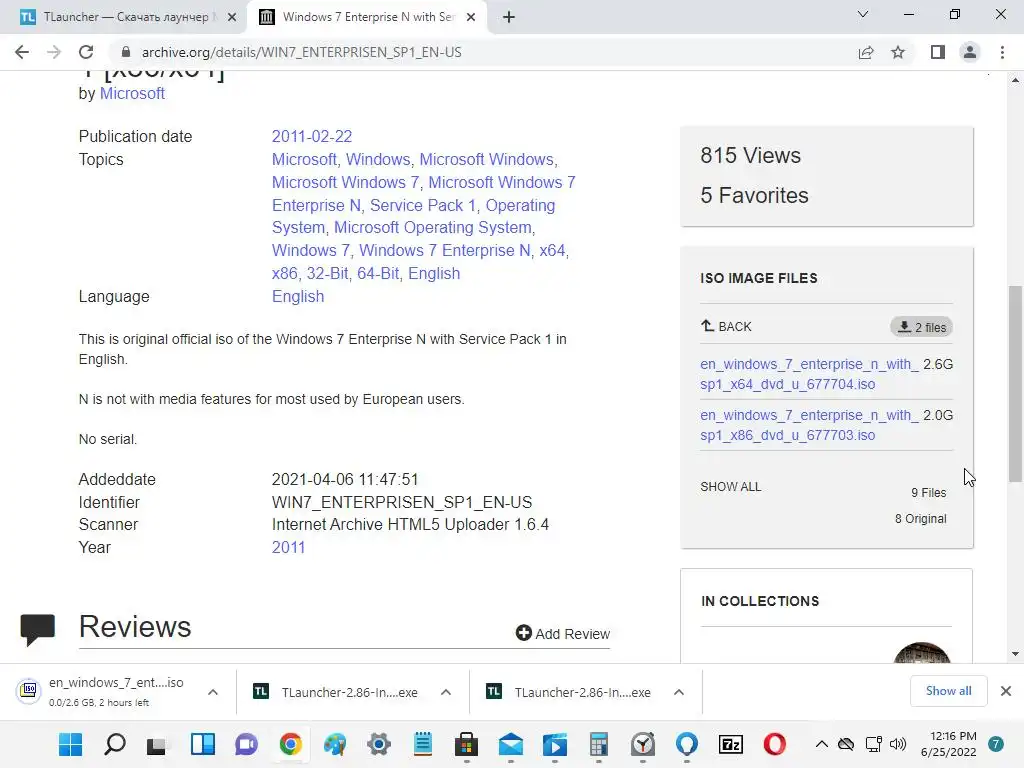Open the Windows Start menu
The width and height of the screenshot is (1024, 768).
point(71,744)
